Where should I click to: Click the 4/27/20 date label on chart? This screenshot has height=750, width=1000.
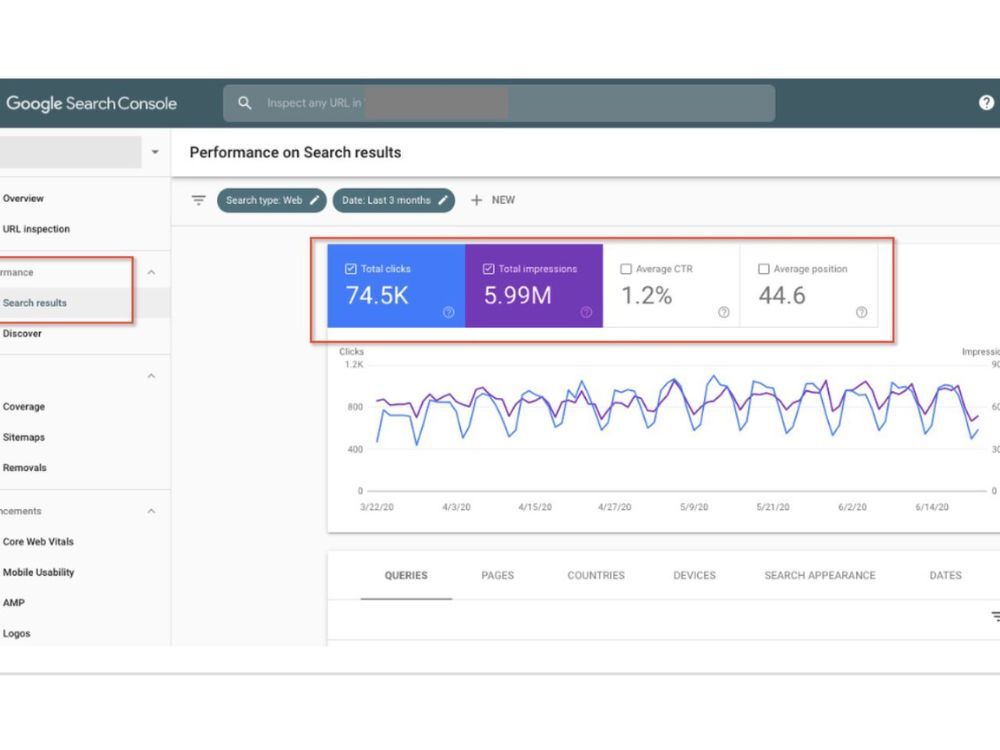(x=614, y=507)
